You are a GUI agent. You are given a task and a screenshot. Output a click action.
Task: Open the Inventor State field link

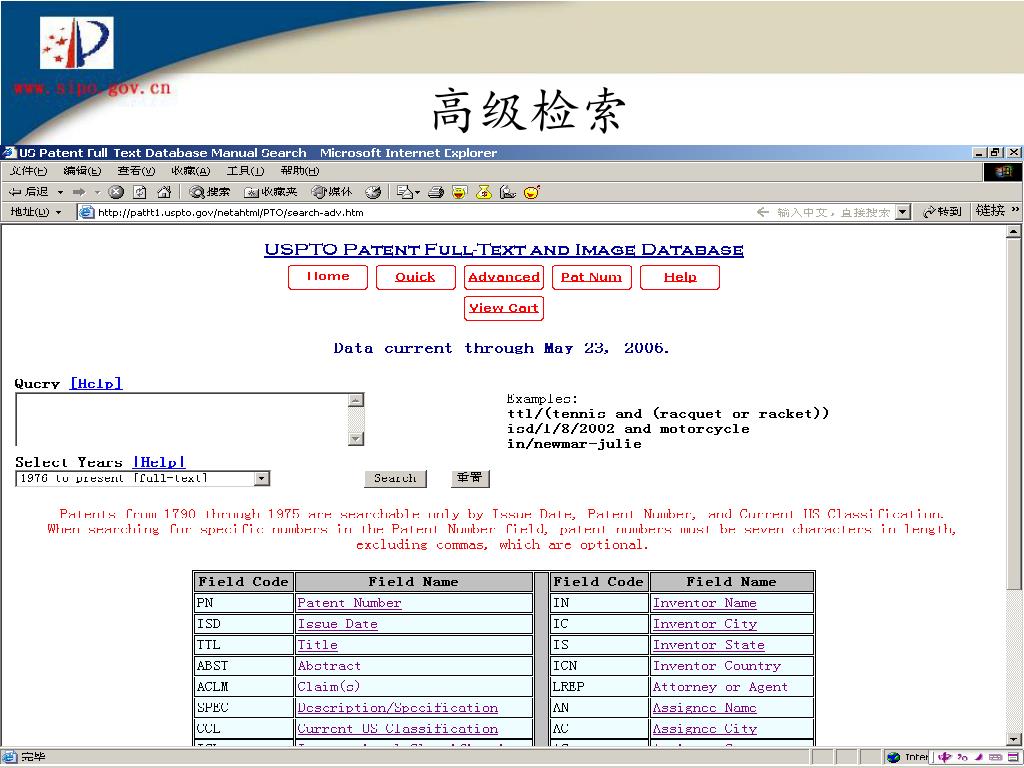(709, 645)
